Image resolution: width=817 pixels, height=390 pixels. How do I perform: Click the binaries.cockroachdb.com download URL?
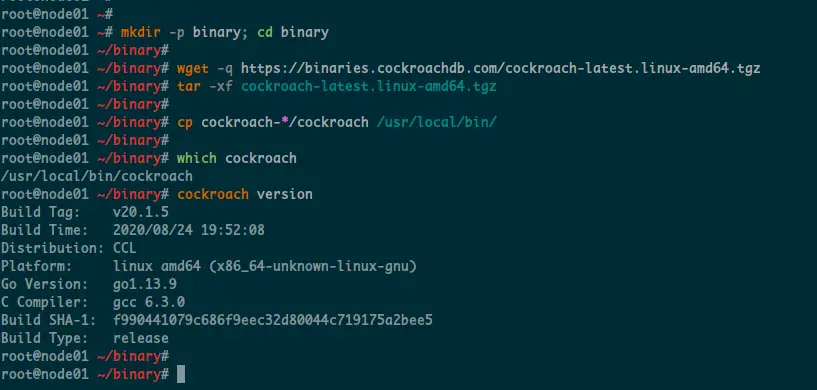click(x=500, y=68)
